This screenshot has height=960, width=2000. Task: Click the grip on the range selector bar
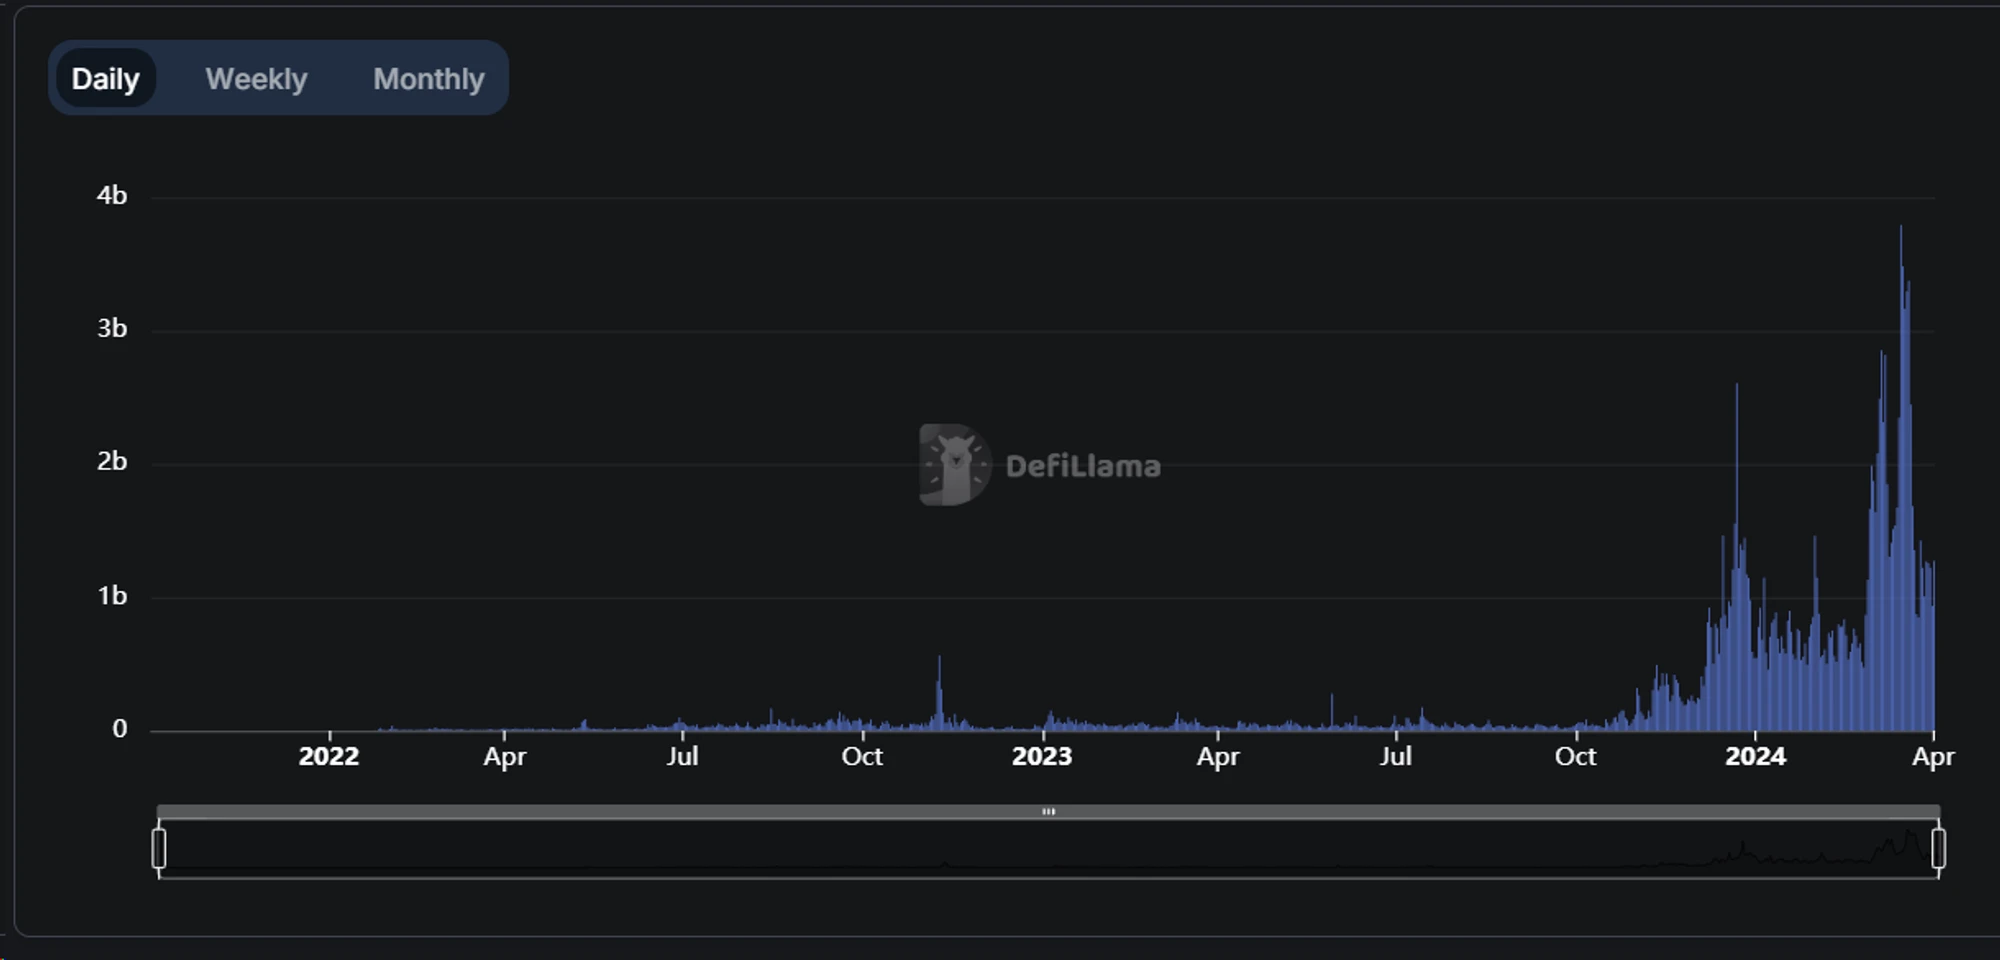pyautogui.click(x=1048, y=811)
